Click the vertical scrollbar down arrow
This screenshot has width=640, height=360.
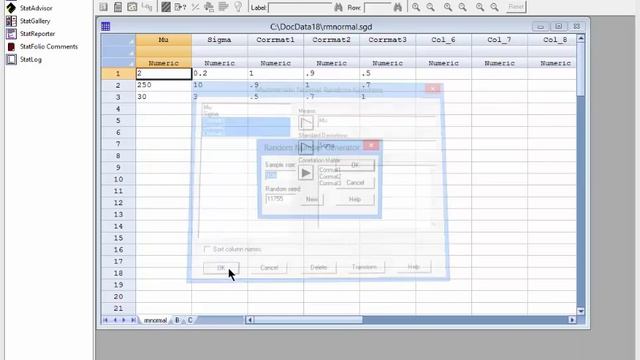[x=580, y=311]
